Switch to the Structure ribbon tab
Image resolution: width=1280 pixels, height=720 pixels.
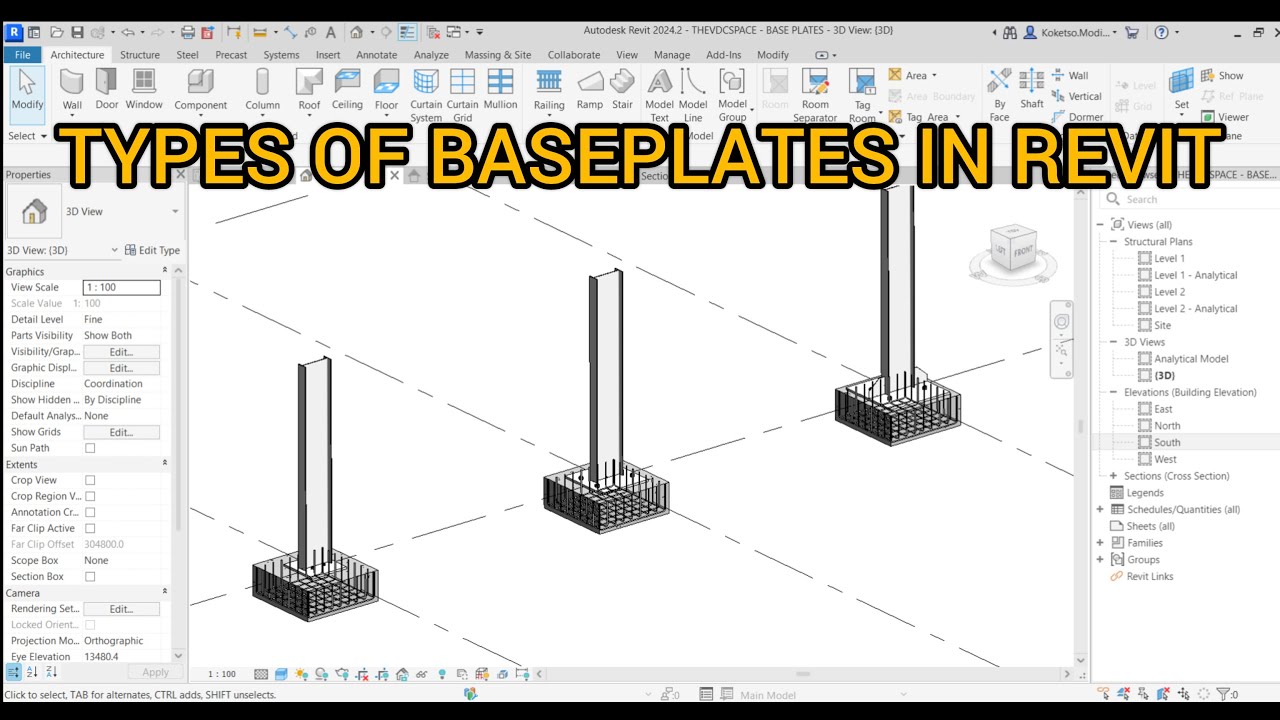[140, 55]
